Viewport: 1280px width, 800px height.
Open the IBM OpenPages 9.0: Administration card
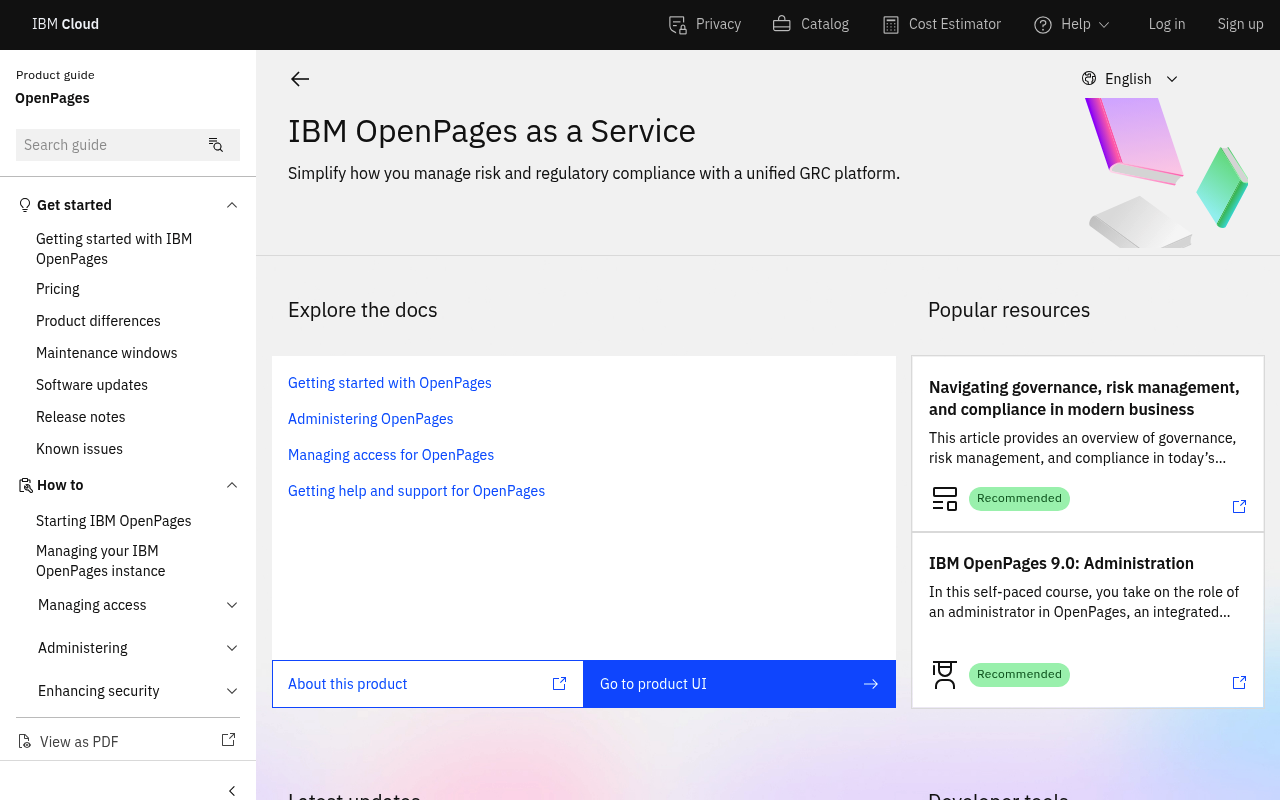point(1088,620)
